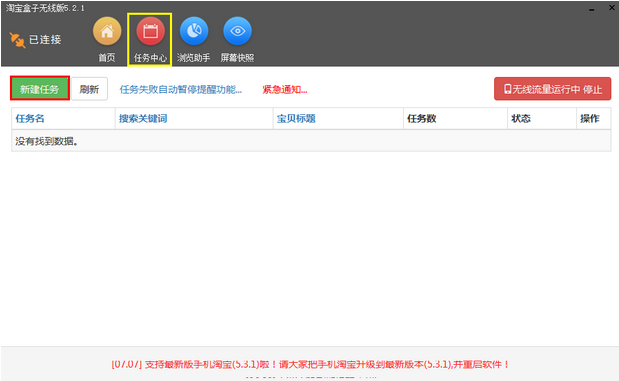Open the red 紧急通知 notice link

285,90
